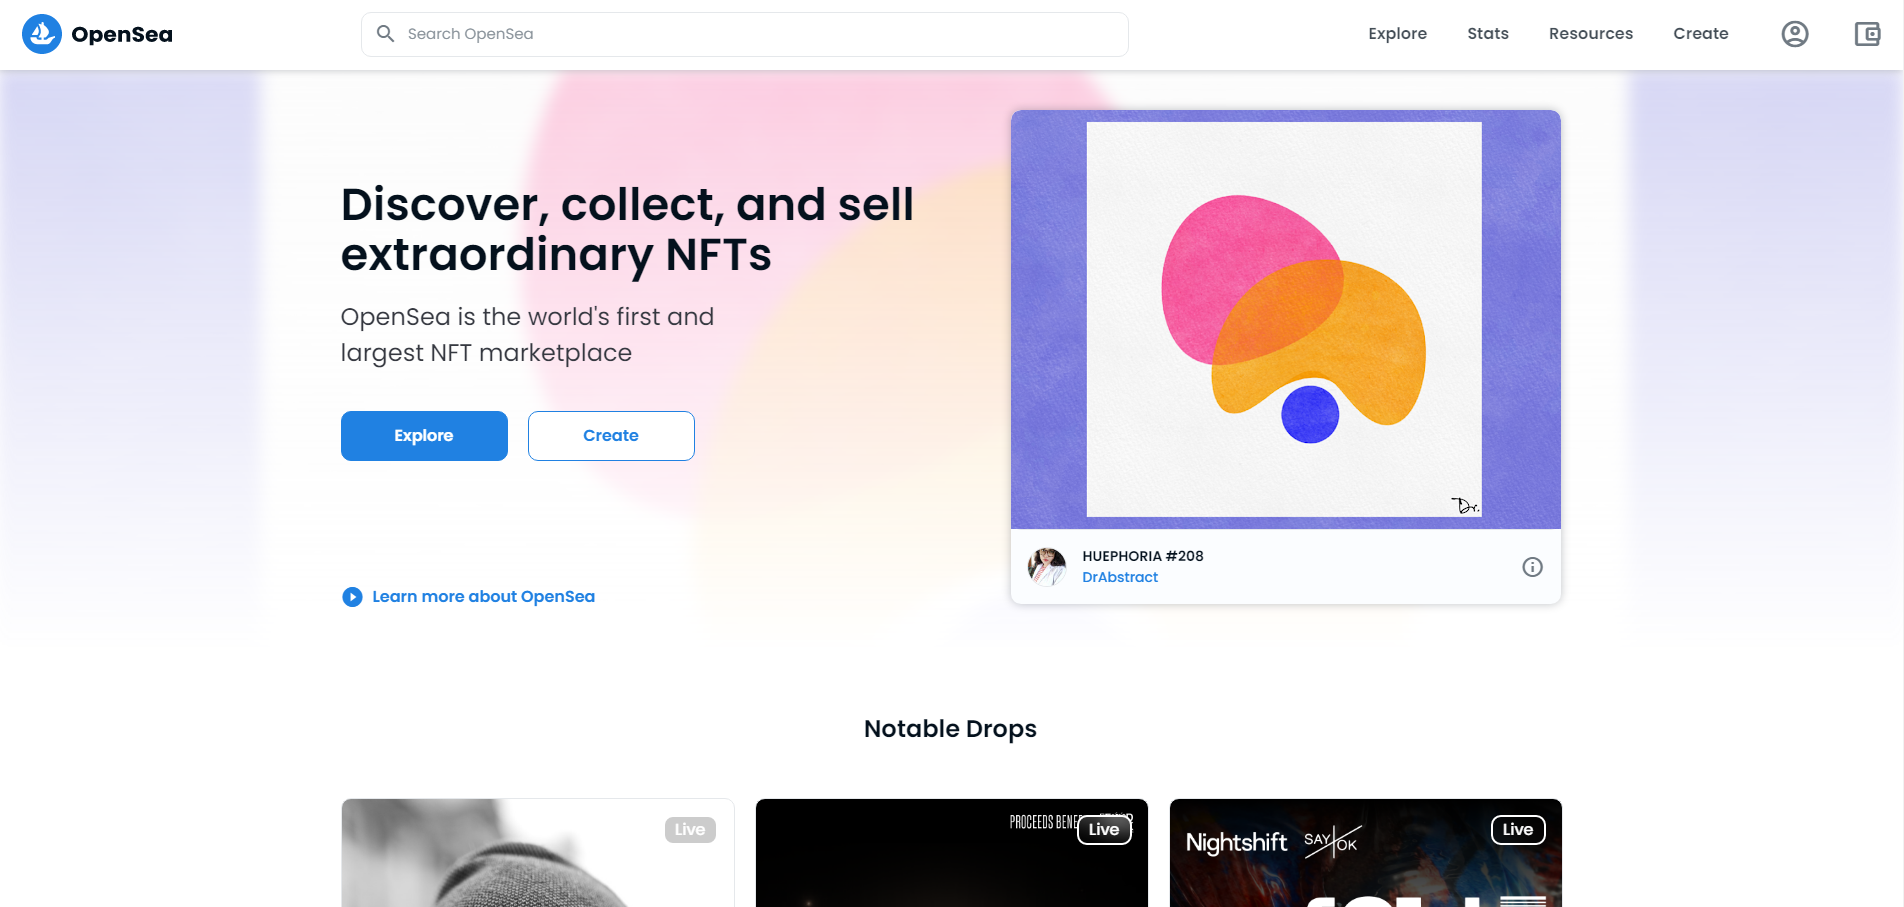Open the HUEPHORIA #208 featured artwork
This screenshot has width=1904, height=907.
click(1285, 320)
